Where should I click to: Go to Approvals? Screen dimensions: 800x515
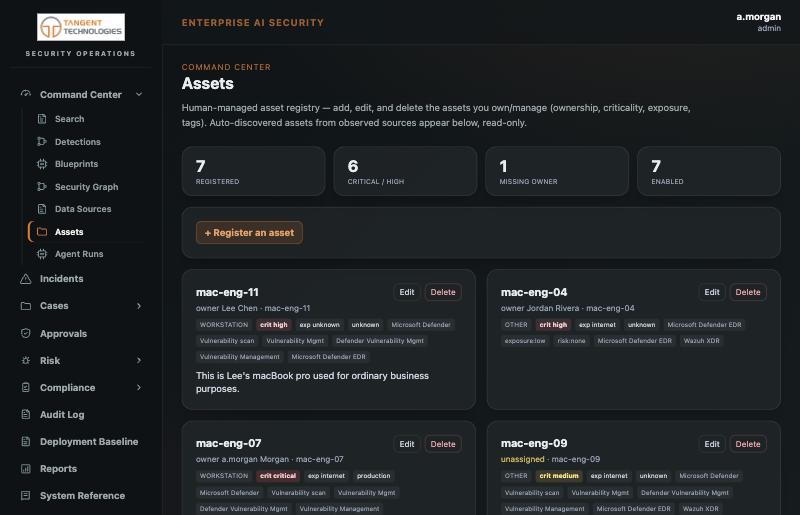tap(63, 334)
